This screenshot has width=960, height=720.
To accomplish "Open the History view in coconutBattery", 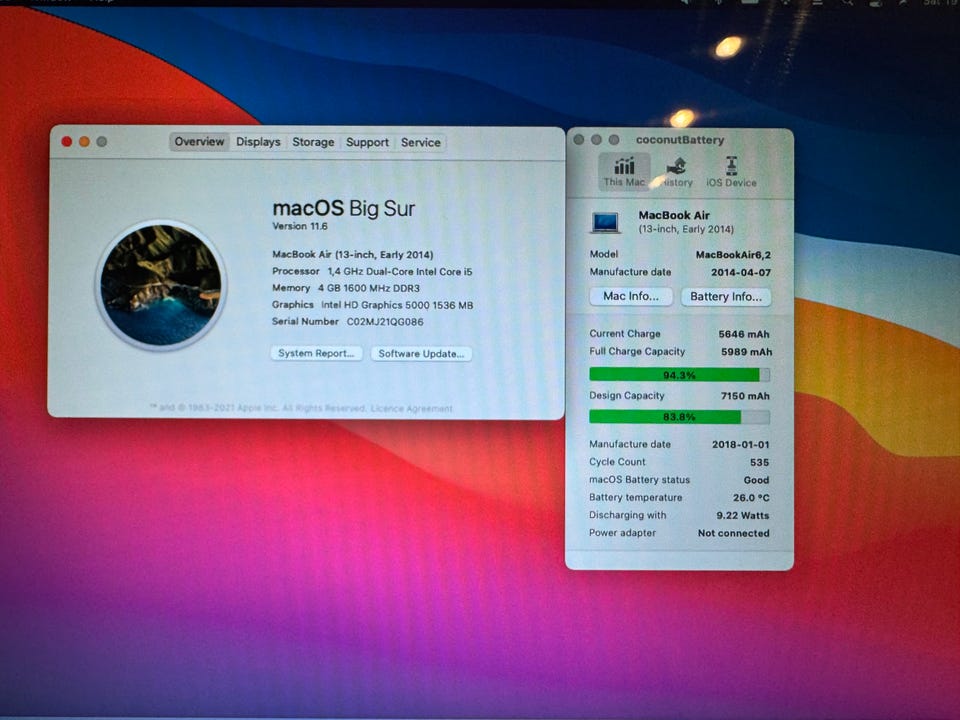I will click(x=677, y=172).
